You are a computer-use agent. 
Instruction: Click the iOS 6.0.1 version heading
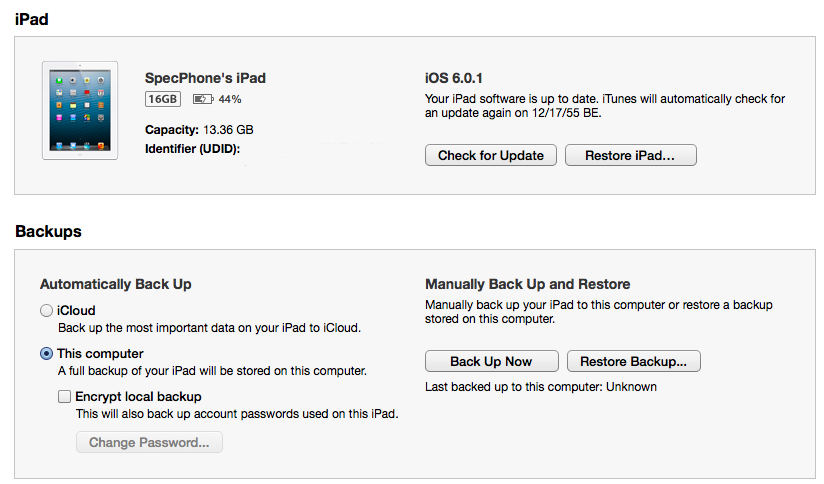click(x=454, y=78)
